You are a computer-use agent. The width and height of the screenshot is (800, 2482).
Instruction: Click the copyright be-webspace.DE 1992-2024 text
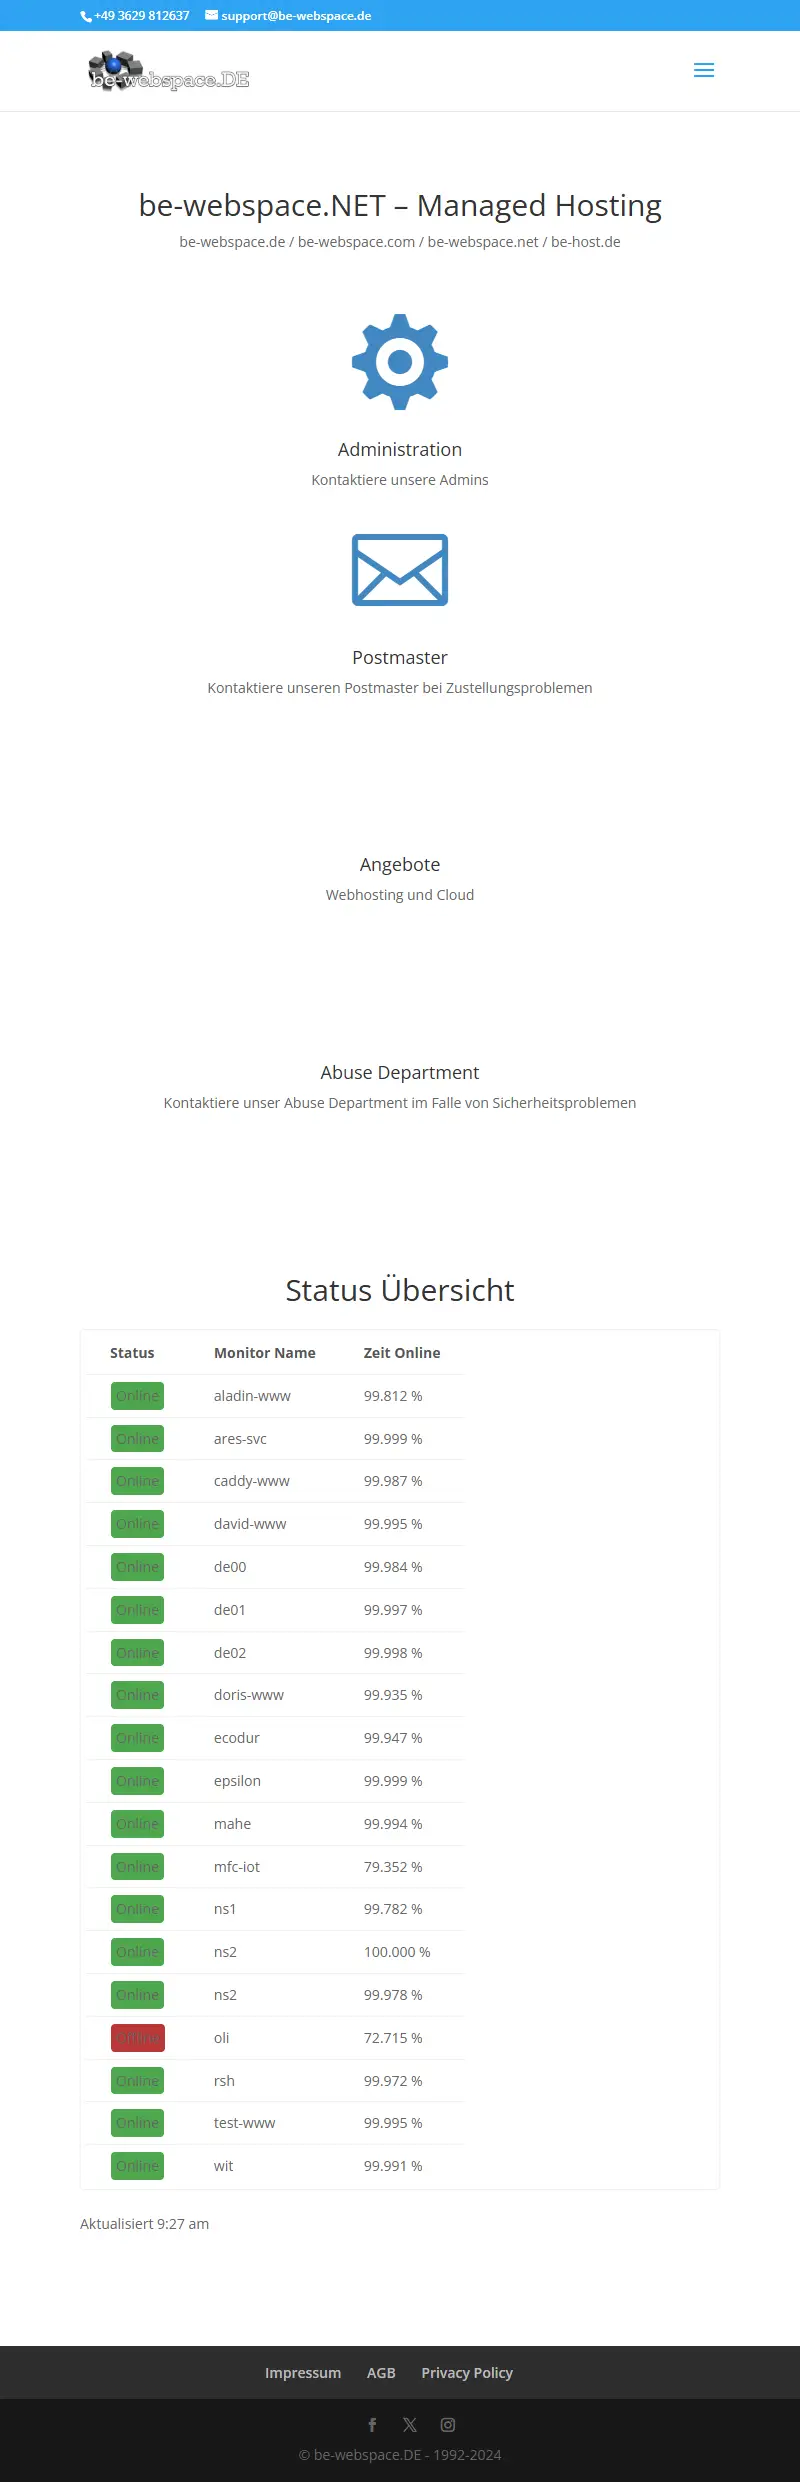tap(400, 2455)
